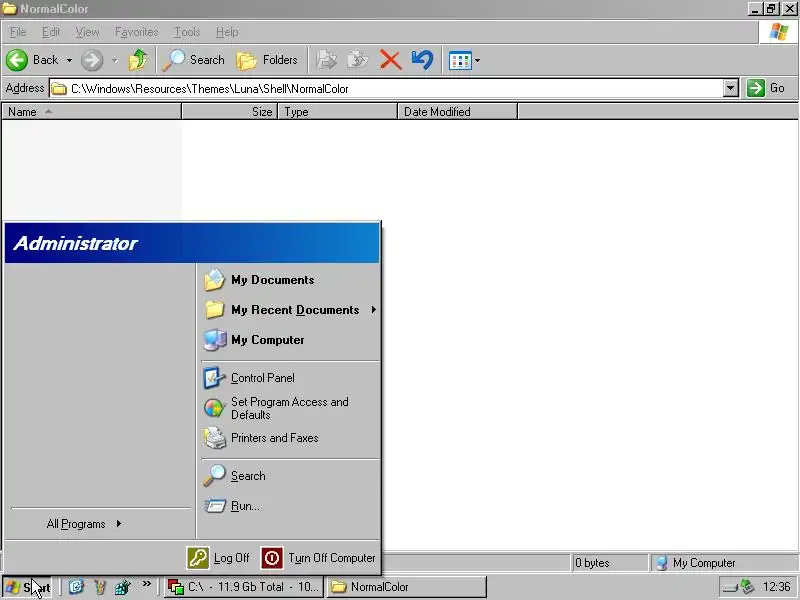Sort by the Type column header
Screen dimensions: 800x600
point(337,112)
